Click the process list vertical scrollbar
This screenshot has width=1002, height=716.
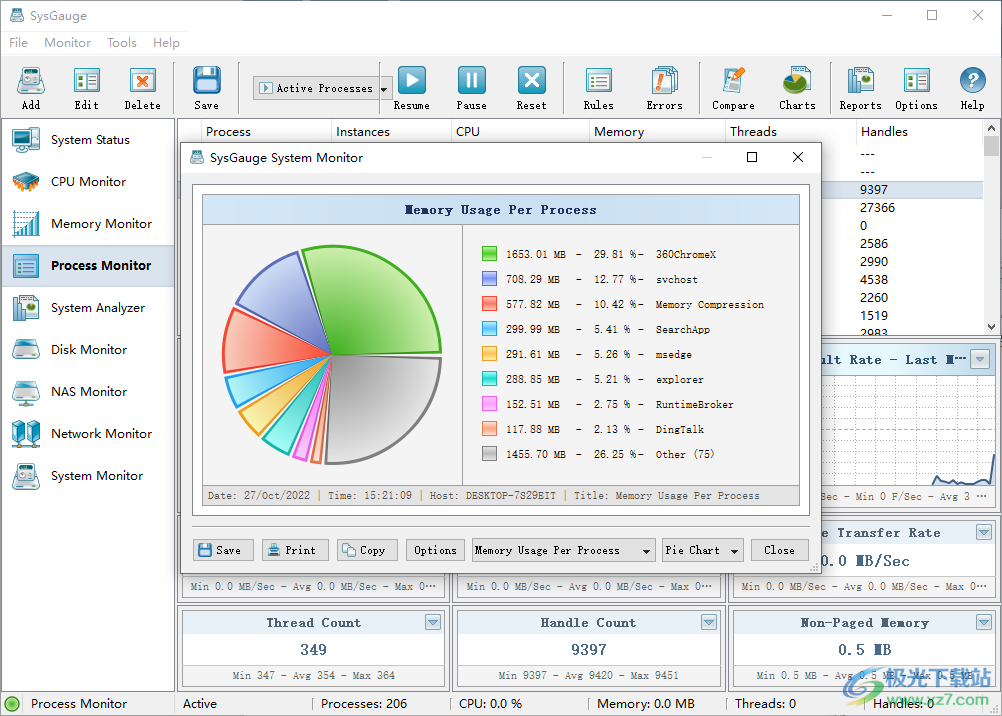991,227
